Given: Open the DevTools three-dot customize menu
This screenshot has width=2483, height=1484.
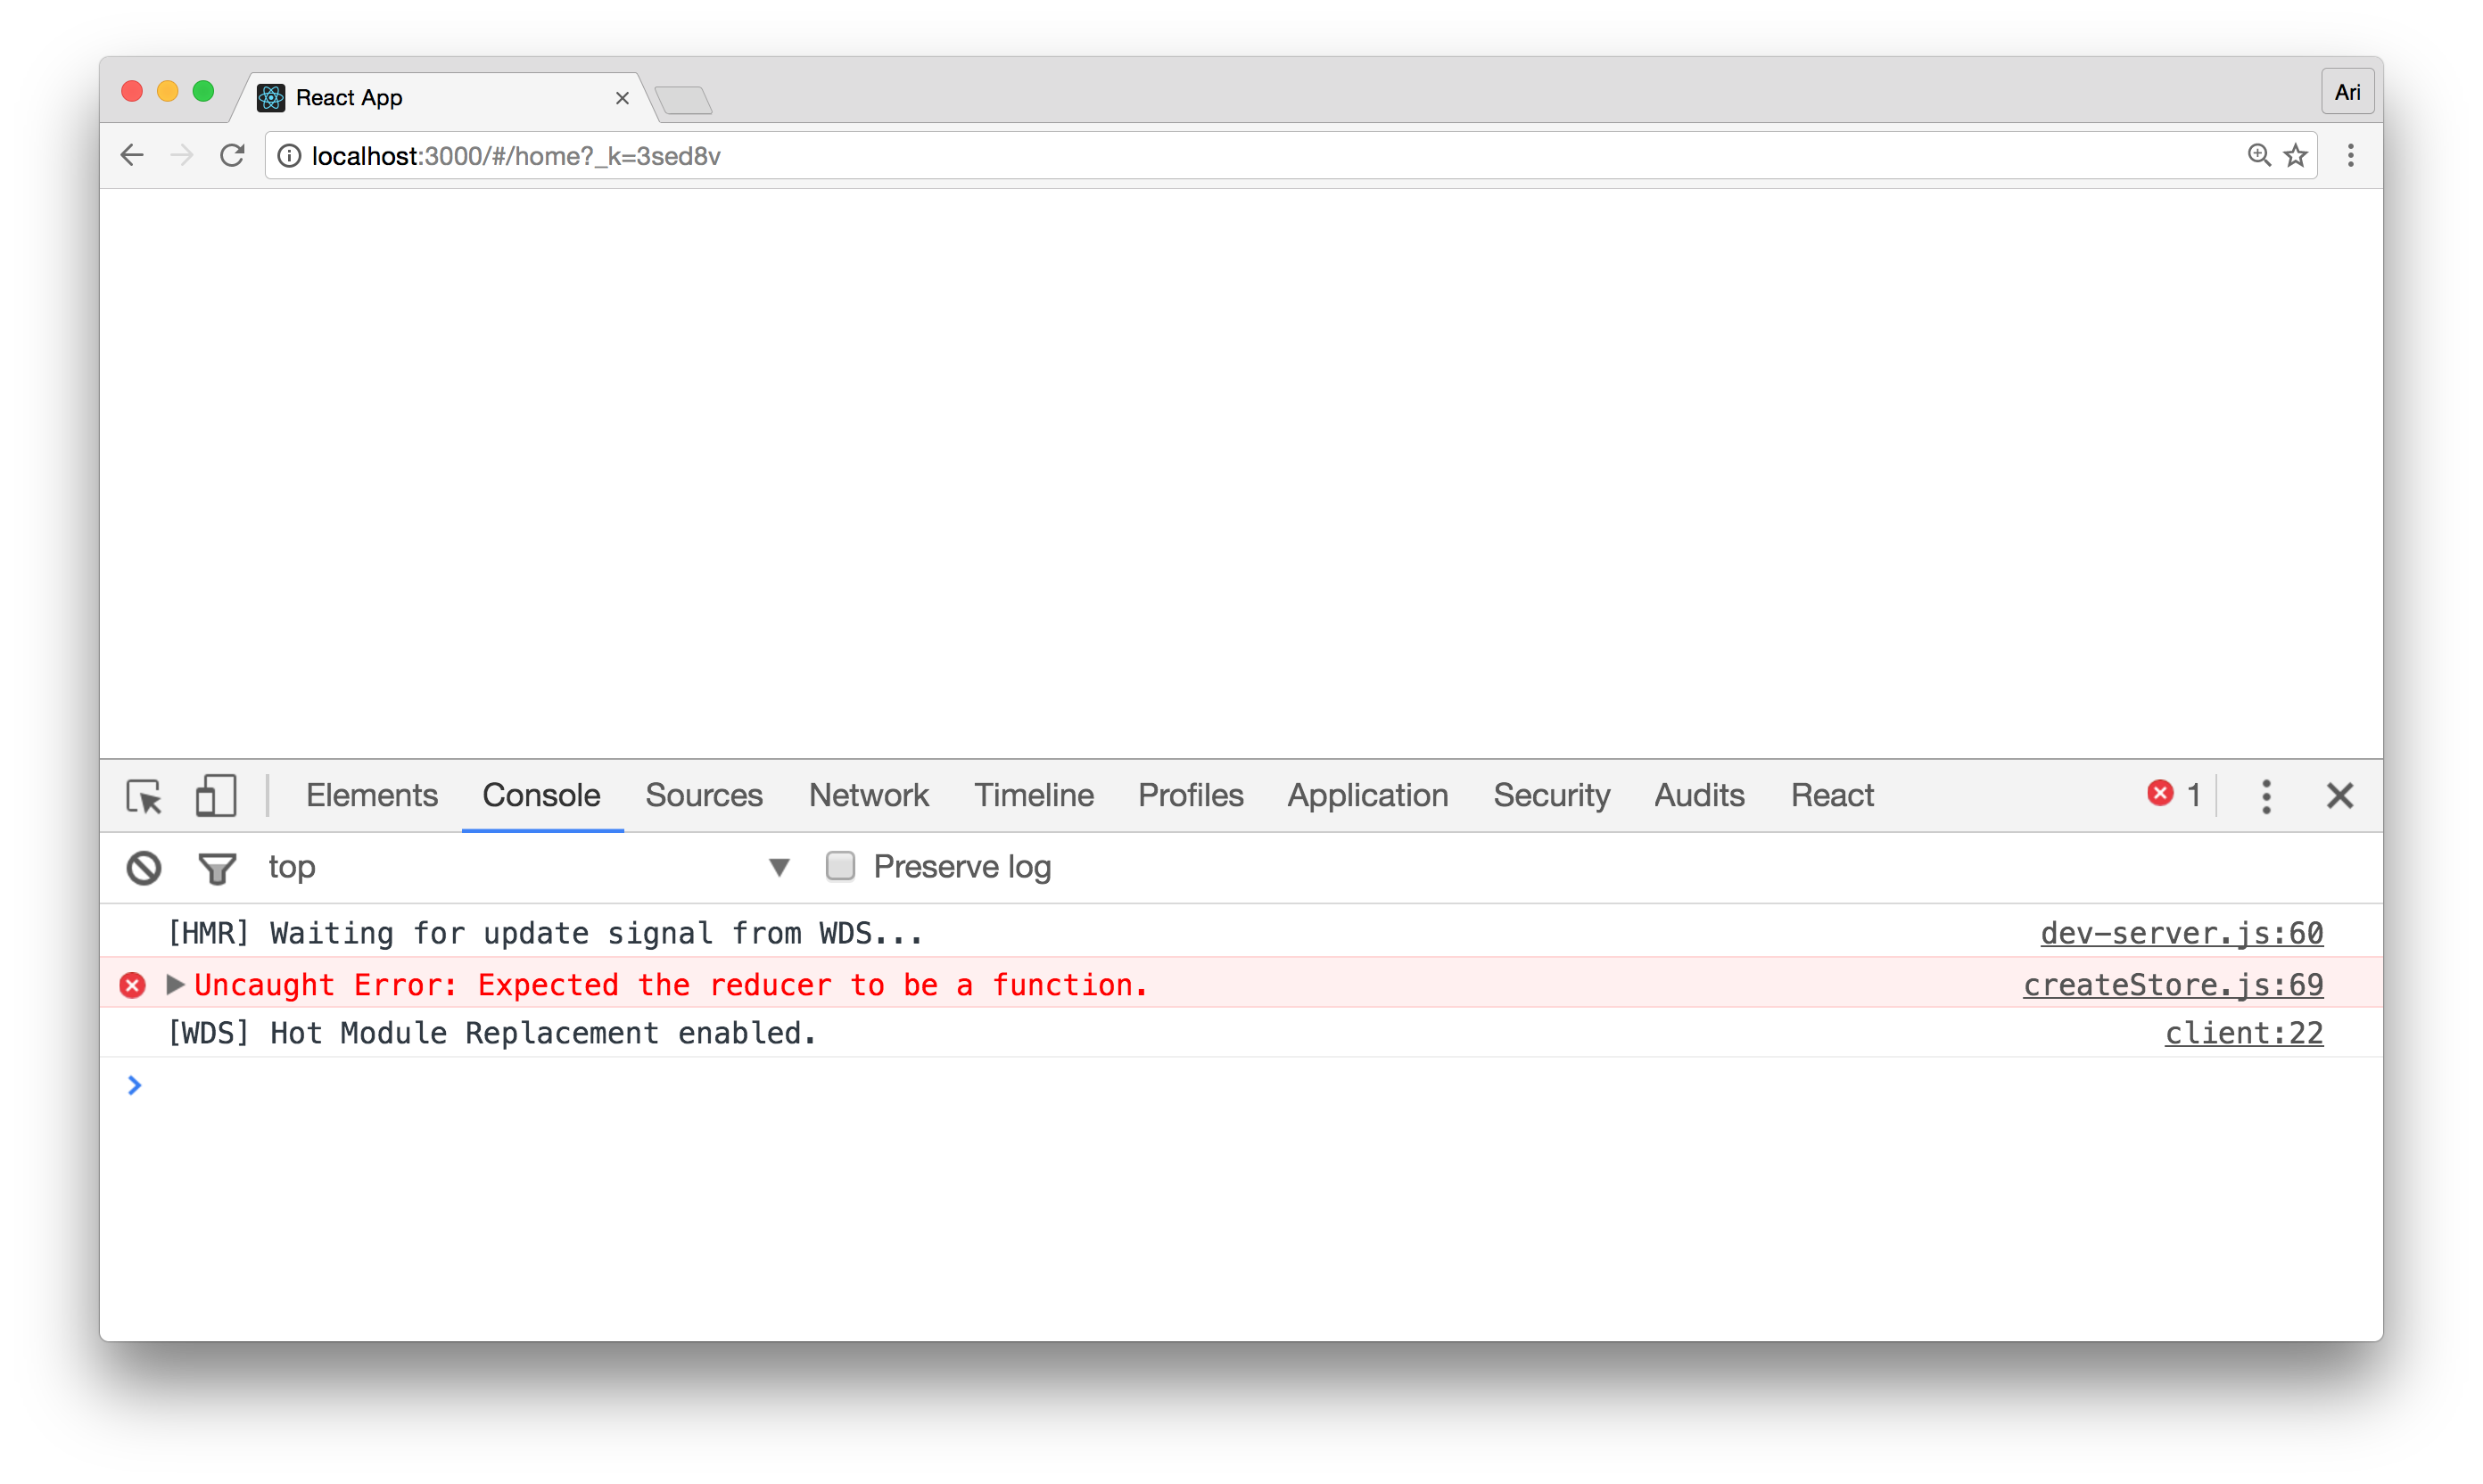Looking at the screenshot, I should 2266,796.
